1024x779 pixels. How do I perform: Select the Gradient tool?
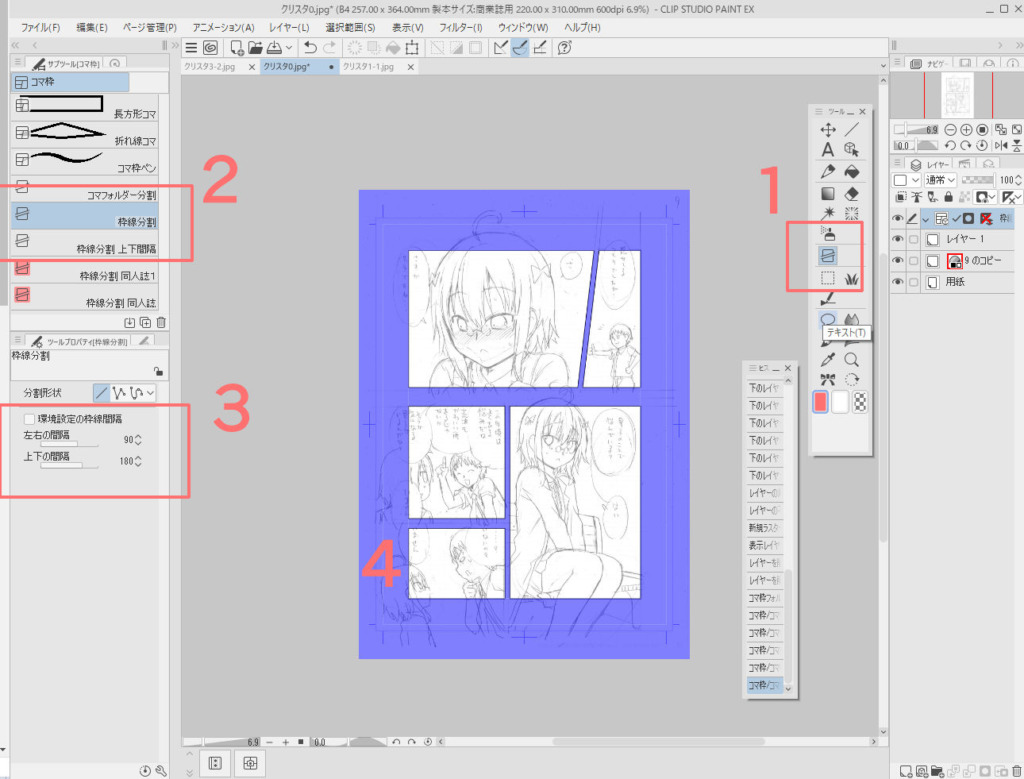point(828,194)
